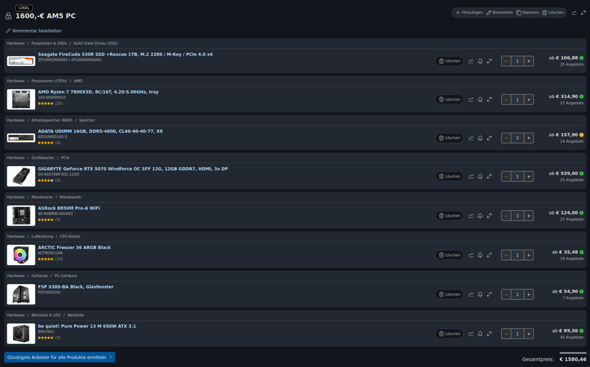Image resolution: width=590 pixels, height=367 pixels.
Task: Open the Grafikkarten breadcrumb category link
Action: [x=43, y=158]
